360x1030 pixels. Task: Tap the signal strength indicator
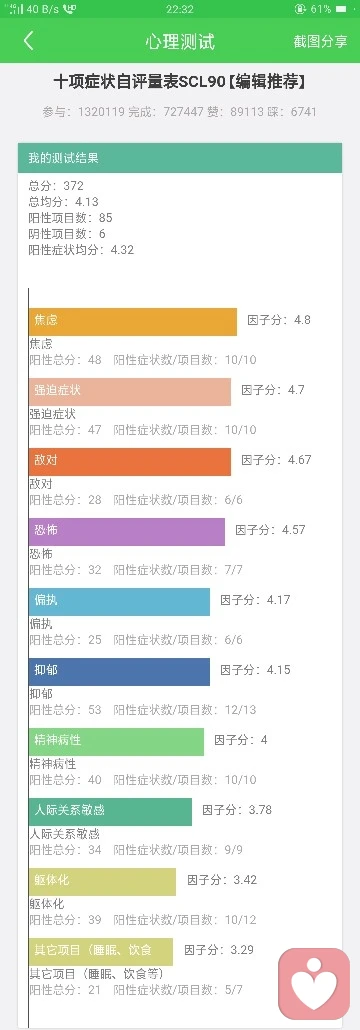coord(16,9)
